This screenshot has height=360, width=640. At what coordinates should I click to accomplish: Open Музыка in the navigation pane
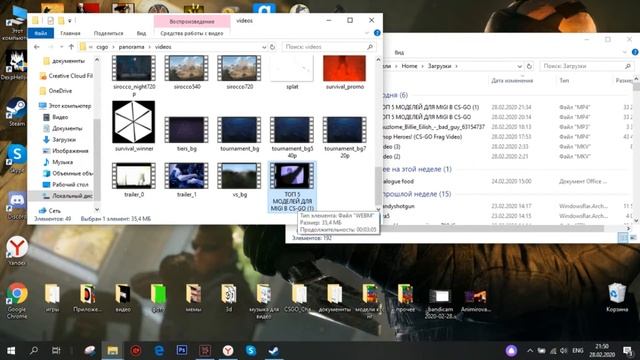point(58,162)
